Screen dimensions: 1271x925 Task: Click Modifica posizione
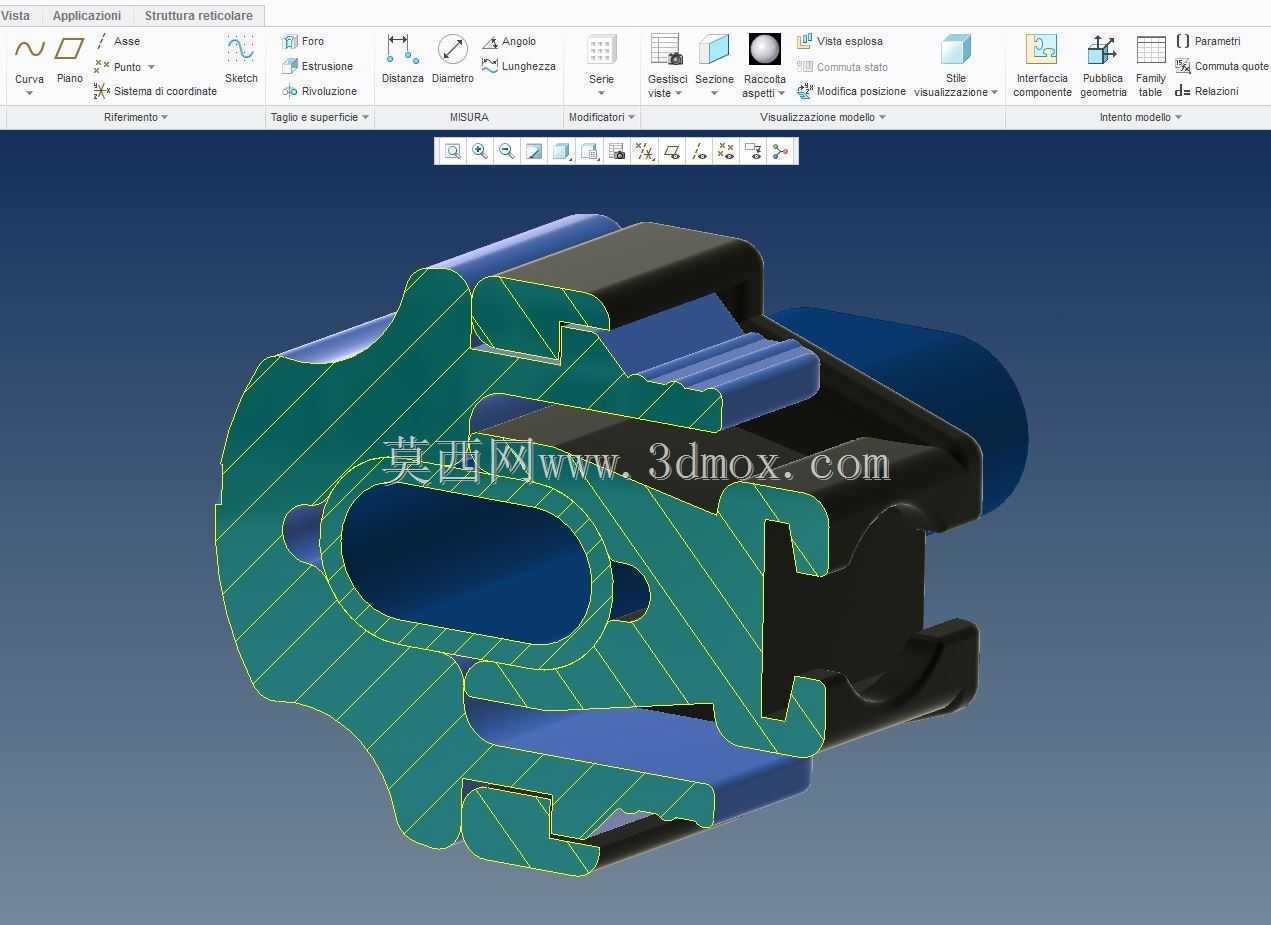851,91
